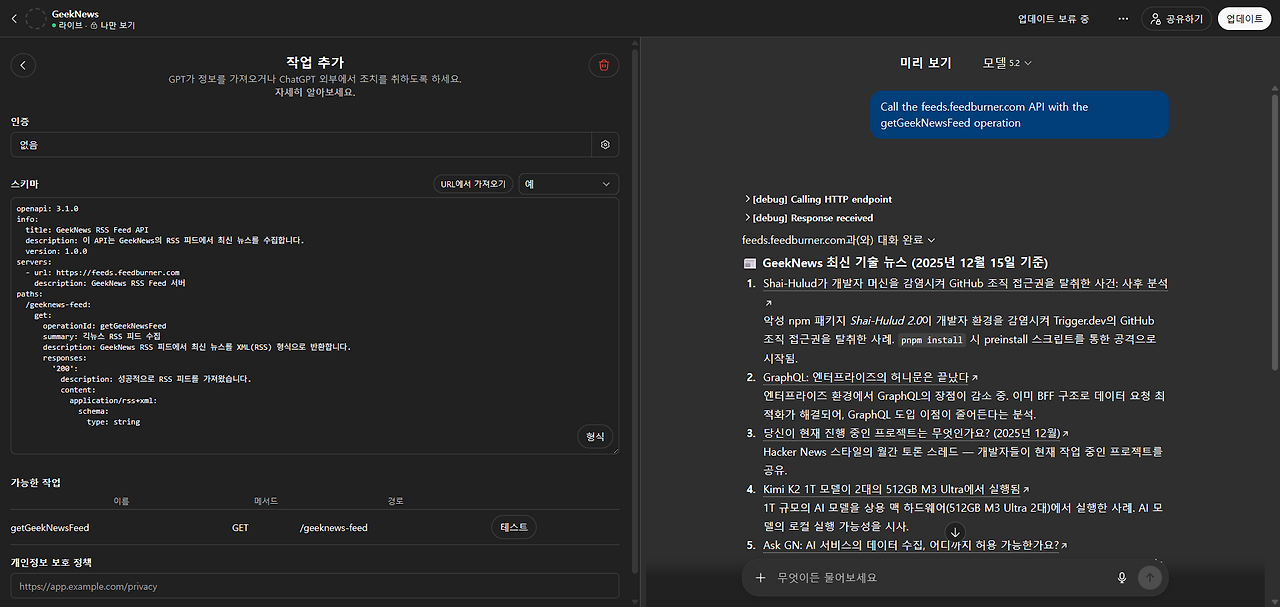1280x607 pixels.
Task: Open the 예 examples dropdown
Action: (568, 184)
